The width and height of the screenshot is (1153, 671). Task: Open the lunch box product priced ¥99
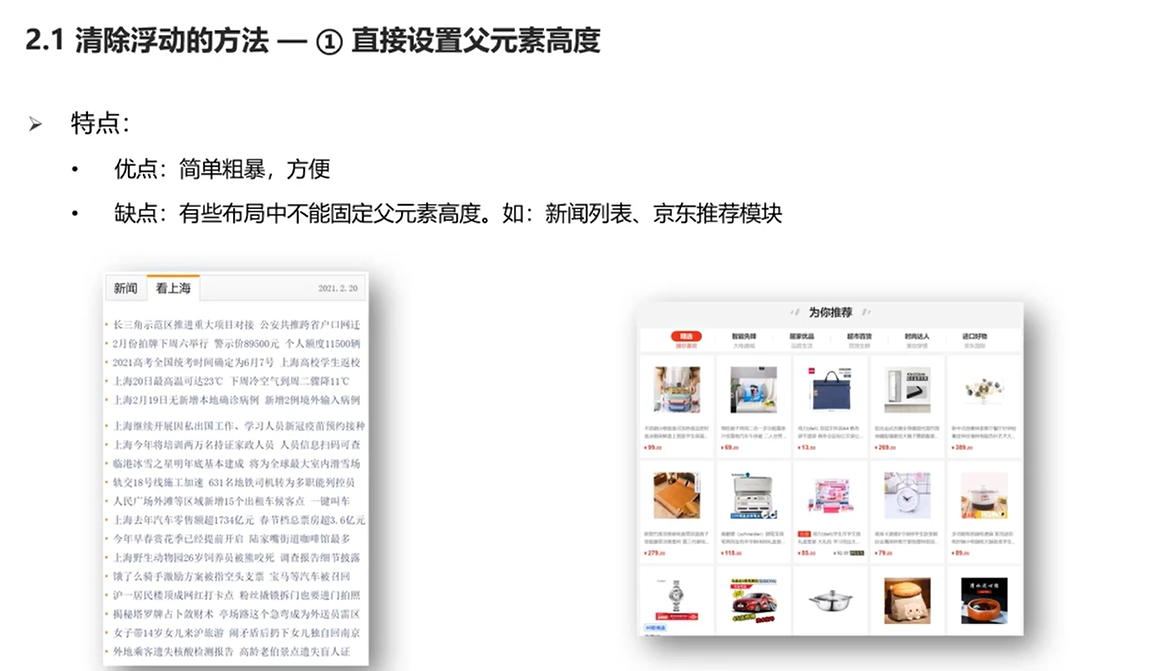[x=677, y=390]
